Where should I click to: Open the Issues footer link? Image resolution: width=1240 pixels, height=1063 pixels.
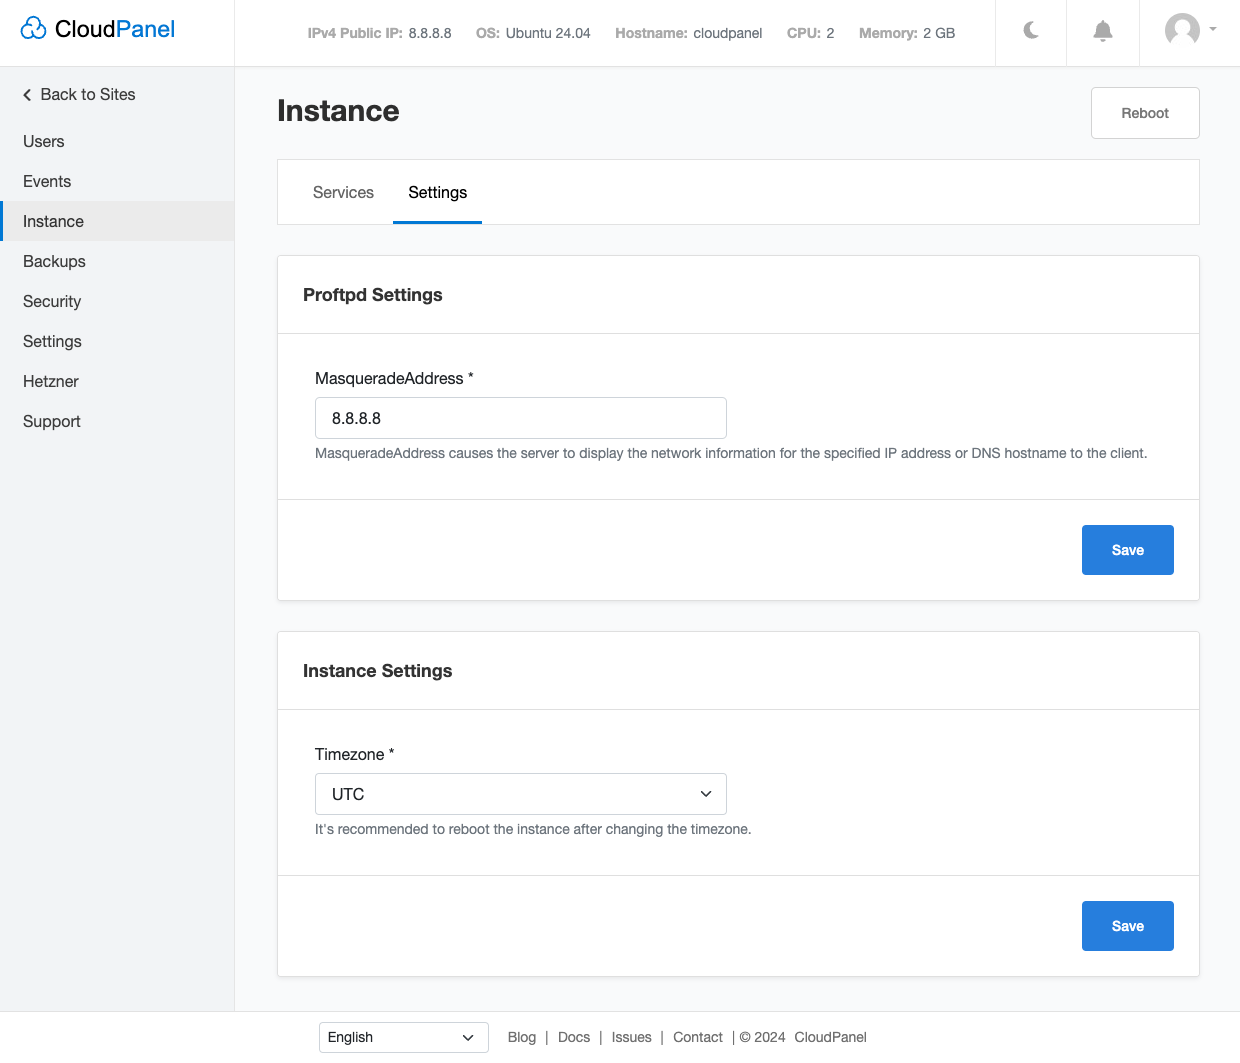(631, 1037)
